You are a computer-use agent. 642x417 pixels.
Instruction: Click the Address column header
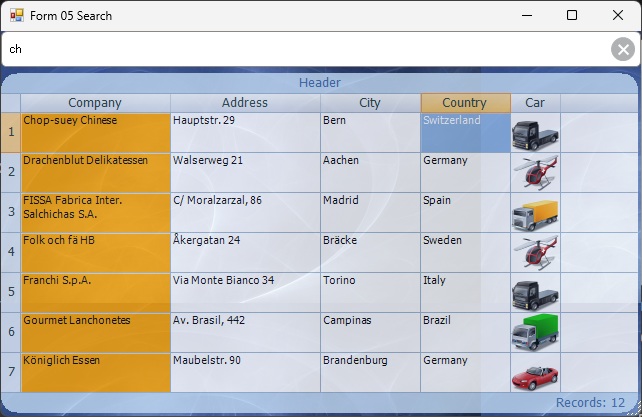(245, 103)
